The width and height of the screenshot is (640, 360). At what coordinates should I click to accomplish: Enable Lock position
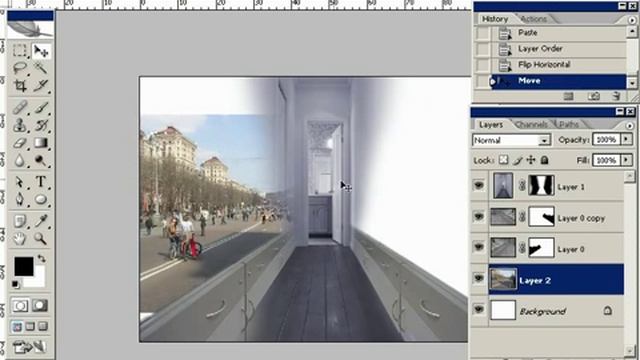(x=531, y=160)
